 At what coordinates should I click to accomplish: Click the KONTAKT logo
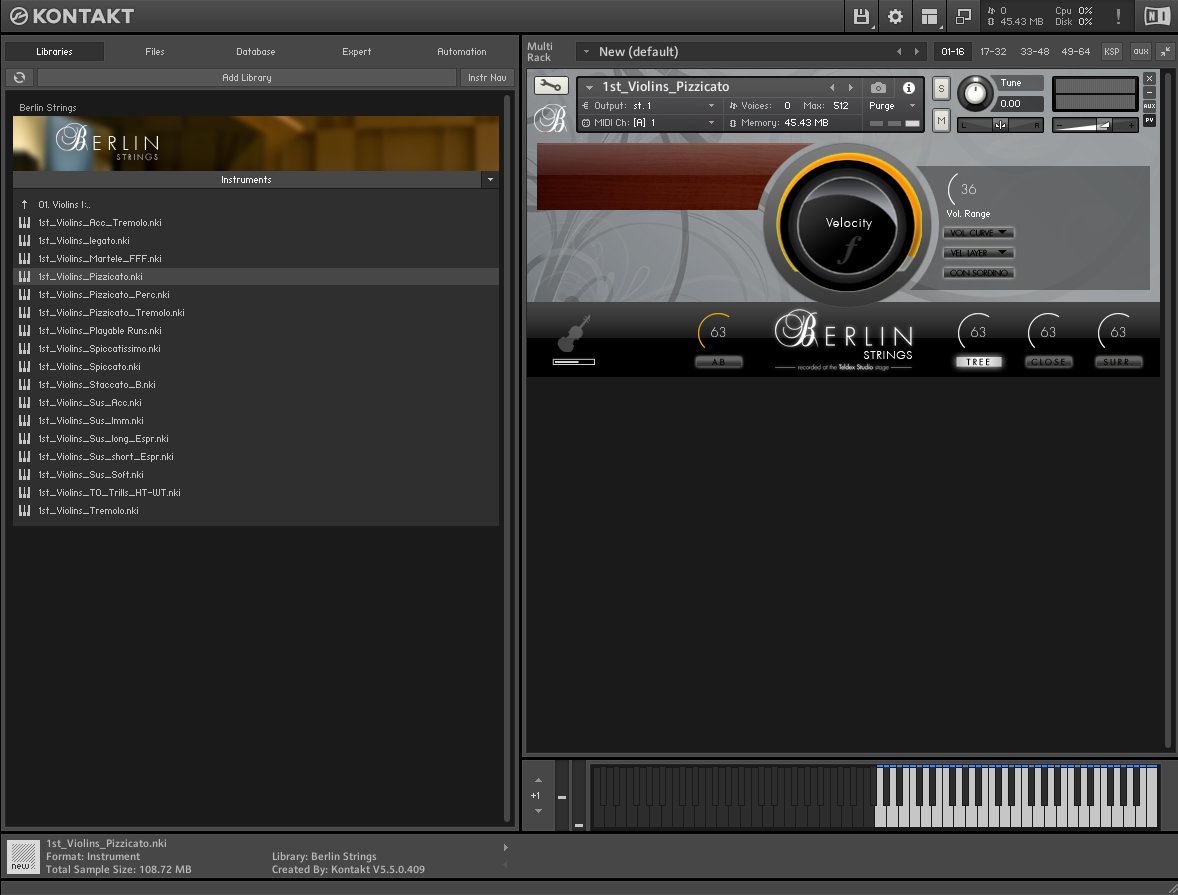pyautogui.click(x=72, y=17)
